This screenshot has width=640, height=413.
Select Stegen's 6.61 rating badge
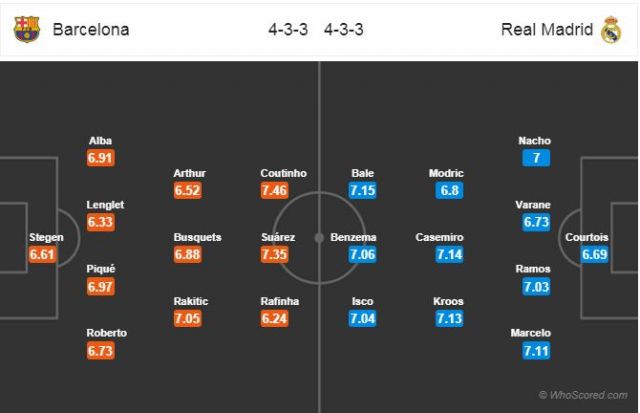(42, 254)
